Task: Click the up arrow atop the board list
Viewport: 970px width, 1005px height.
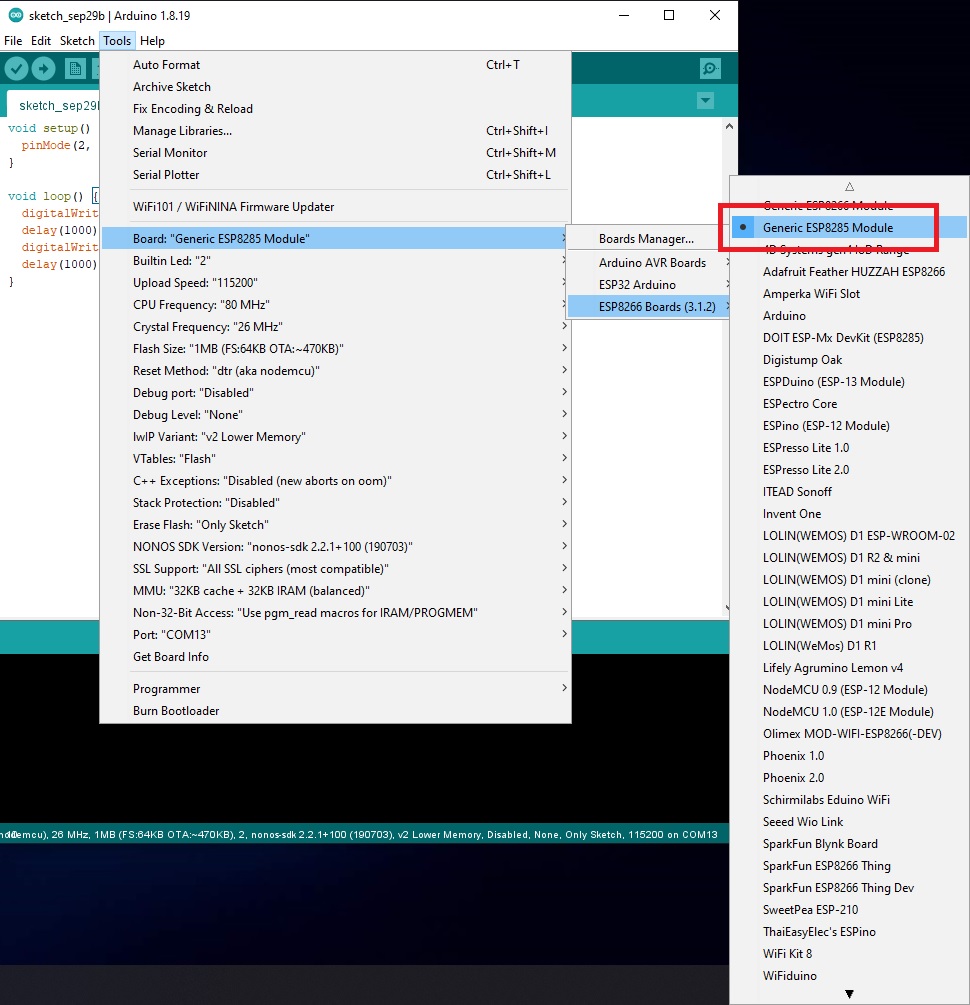Action: tap(849, 186)
